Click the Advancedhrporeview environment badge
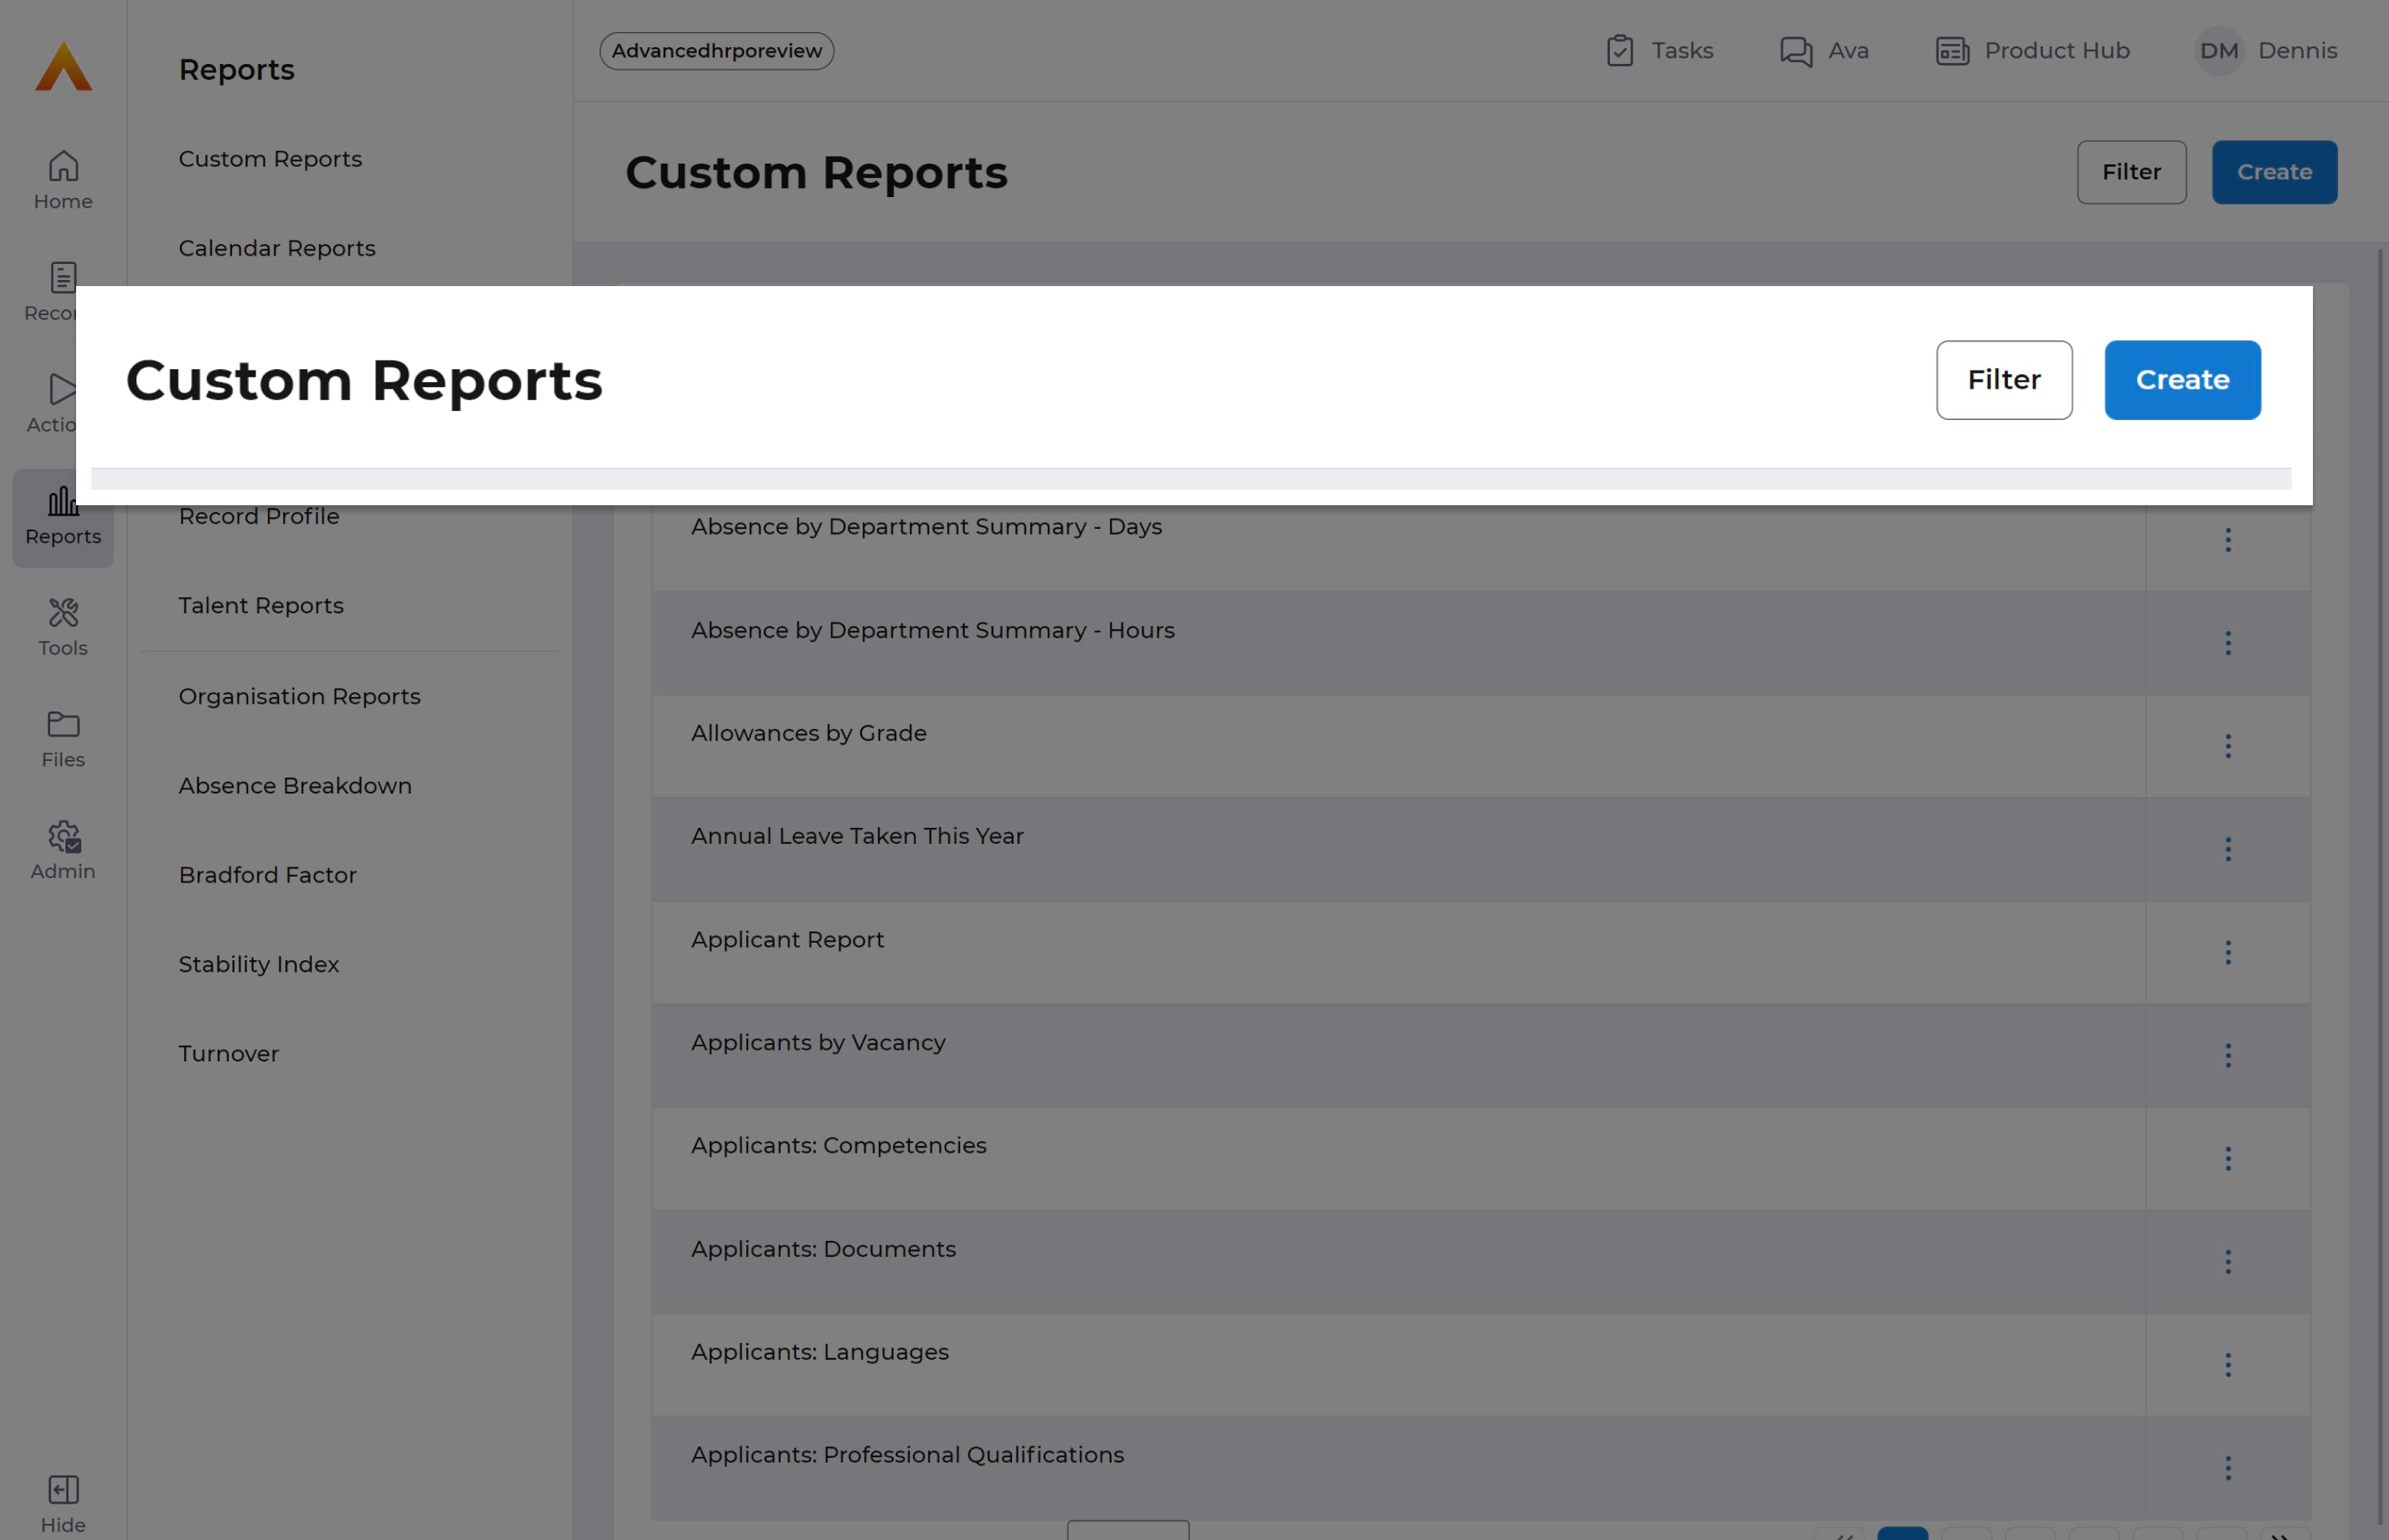 (716, 51)
